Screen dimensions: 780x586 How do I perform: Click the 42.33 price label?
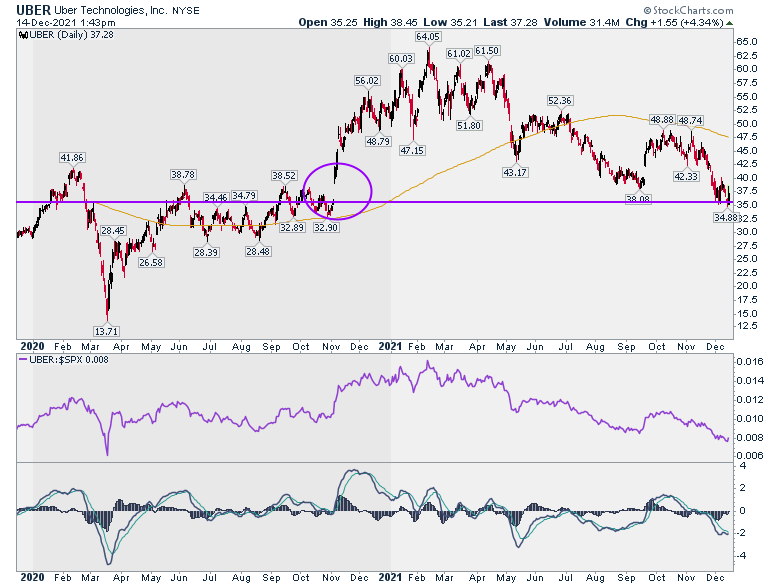(686, 176)
